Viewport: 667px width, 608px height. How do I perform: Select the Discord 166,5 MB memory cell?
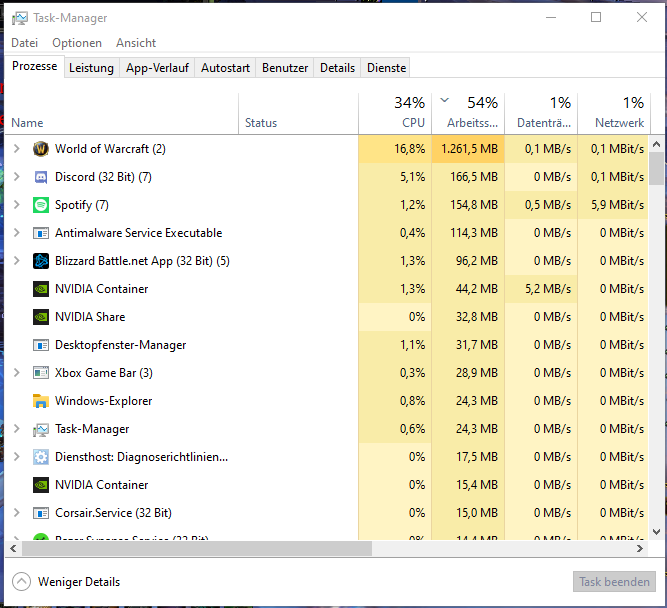468,177
